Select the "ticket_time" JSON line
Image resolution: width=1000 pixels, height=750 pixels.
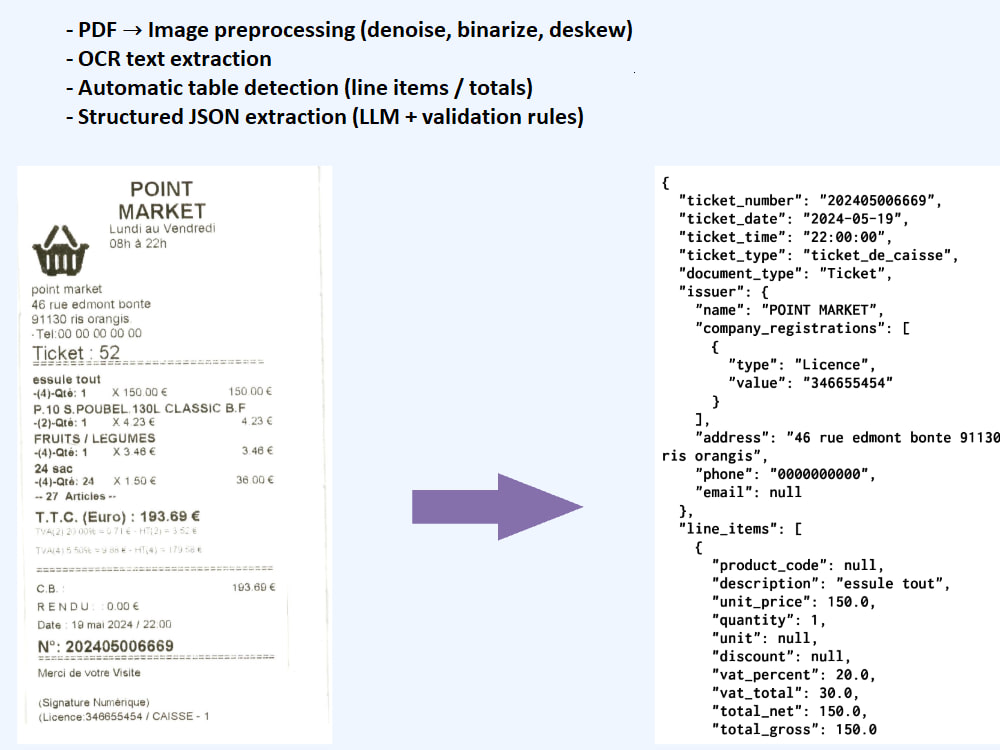(785, 237)
